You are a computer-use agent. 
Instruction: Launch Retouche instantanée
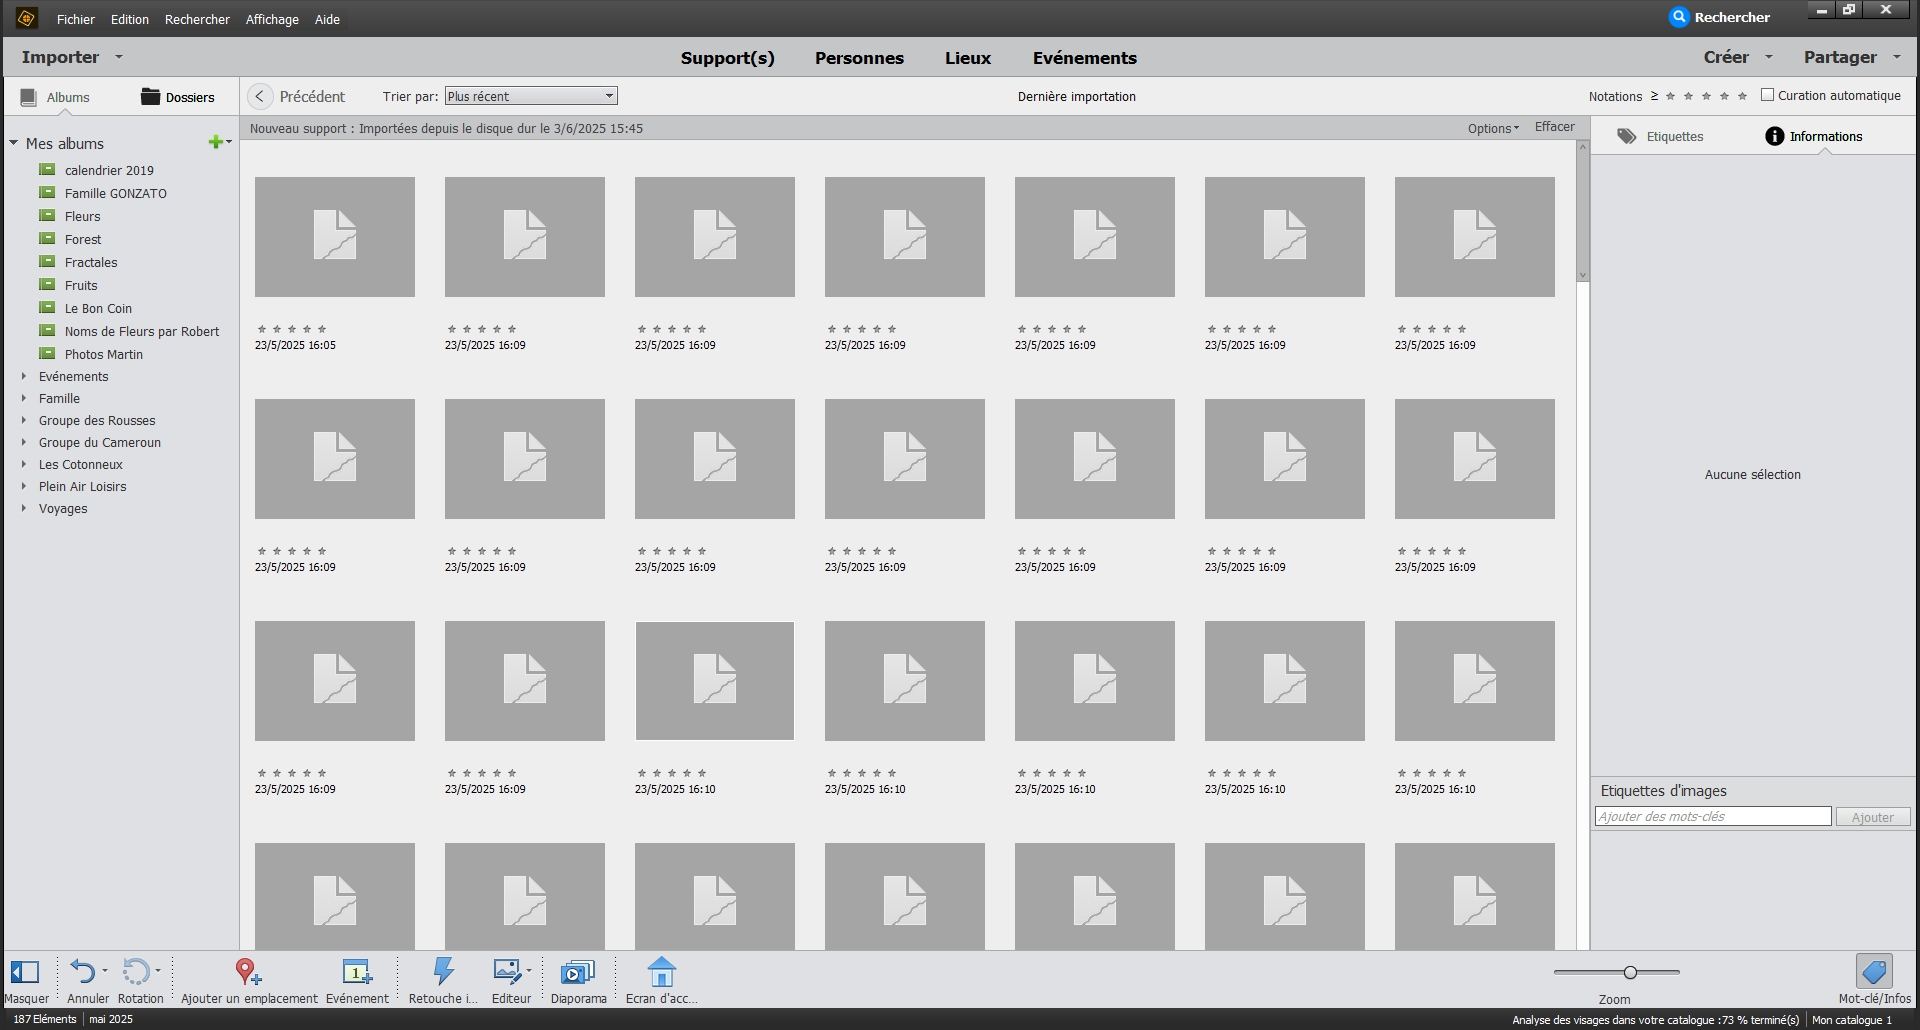(x=443, y=975)
